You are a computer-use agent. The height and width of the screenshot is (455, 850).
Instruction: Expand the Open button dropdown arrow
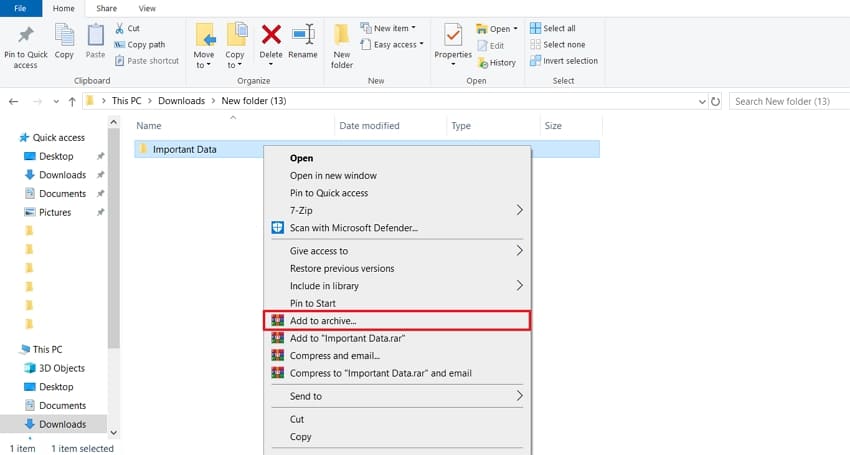(515, 29)
